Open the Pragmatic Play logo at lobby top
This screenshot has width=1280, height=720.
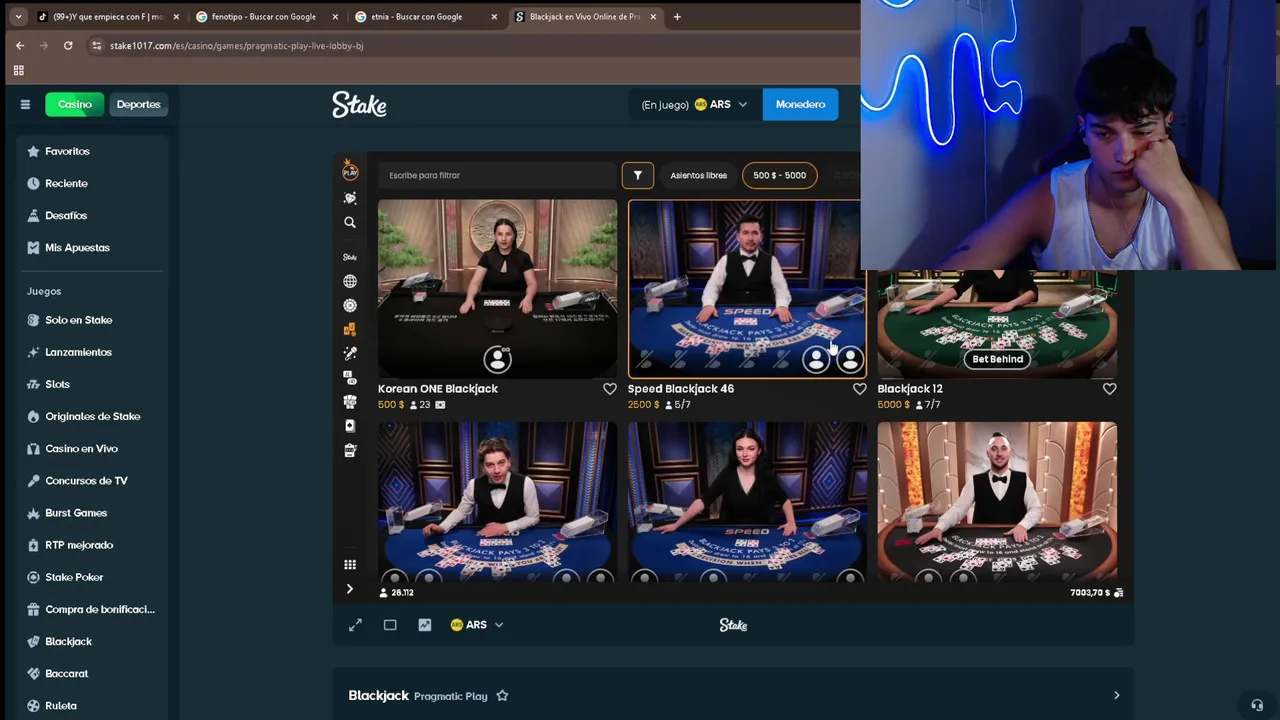(x=350, y=170)
